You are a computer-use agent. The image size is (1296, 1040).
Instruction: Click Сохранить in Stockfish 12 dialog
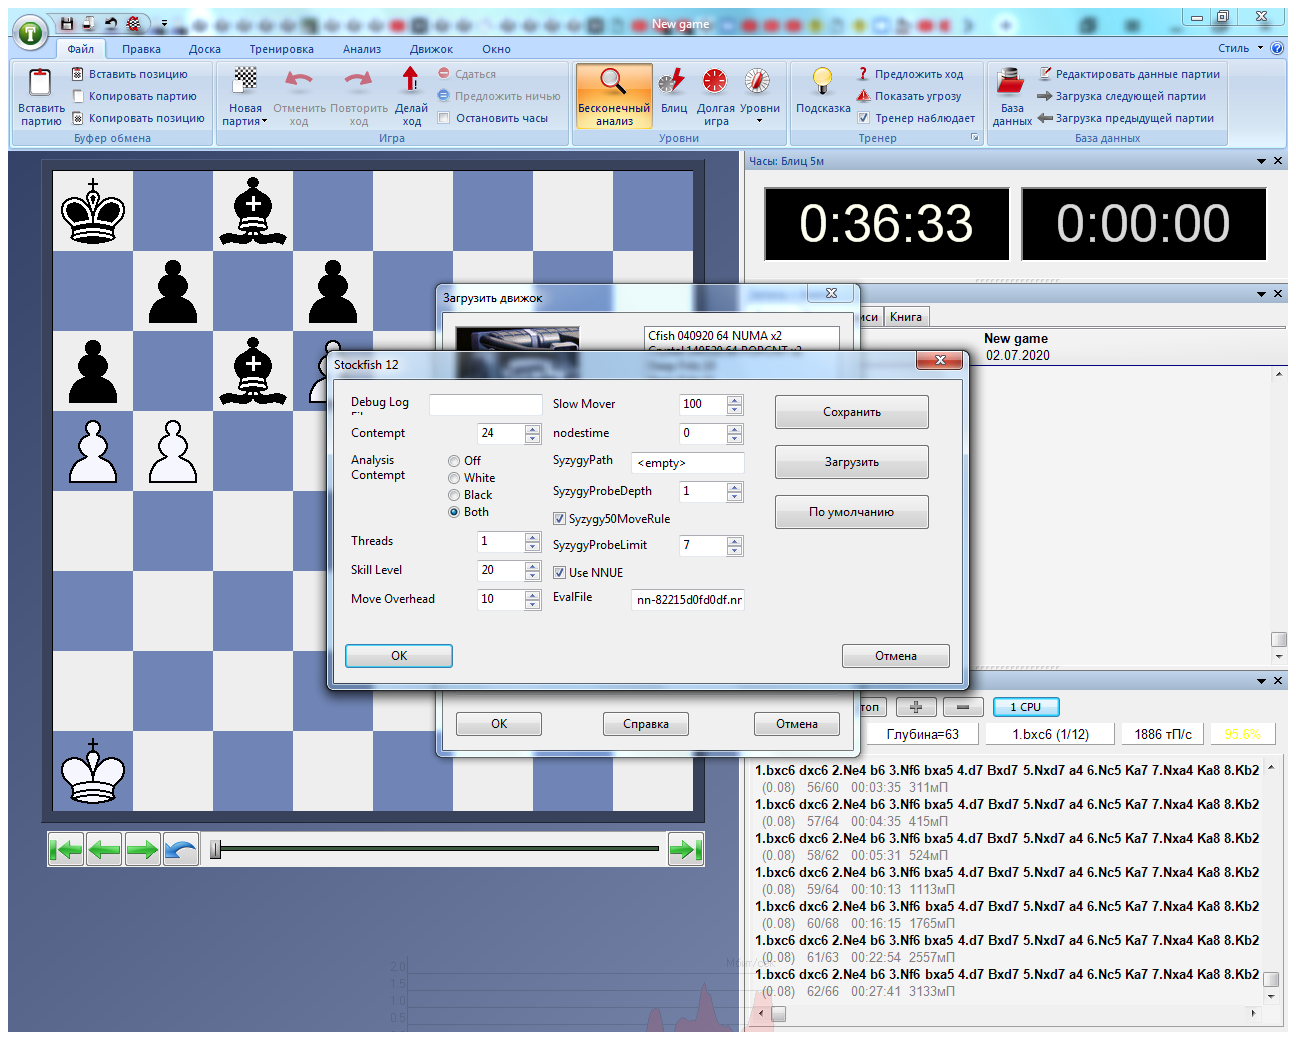coord(851,412)
